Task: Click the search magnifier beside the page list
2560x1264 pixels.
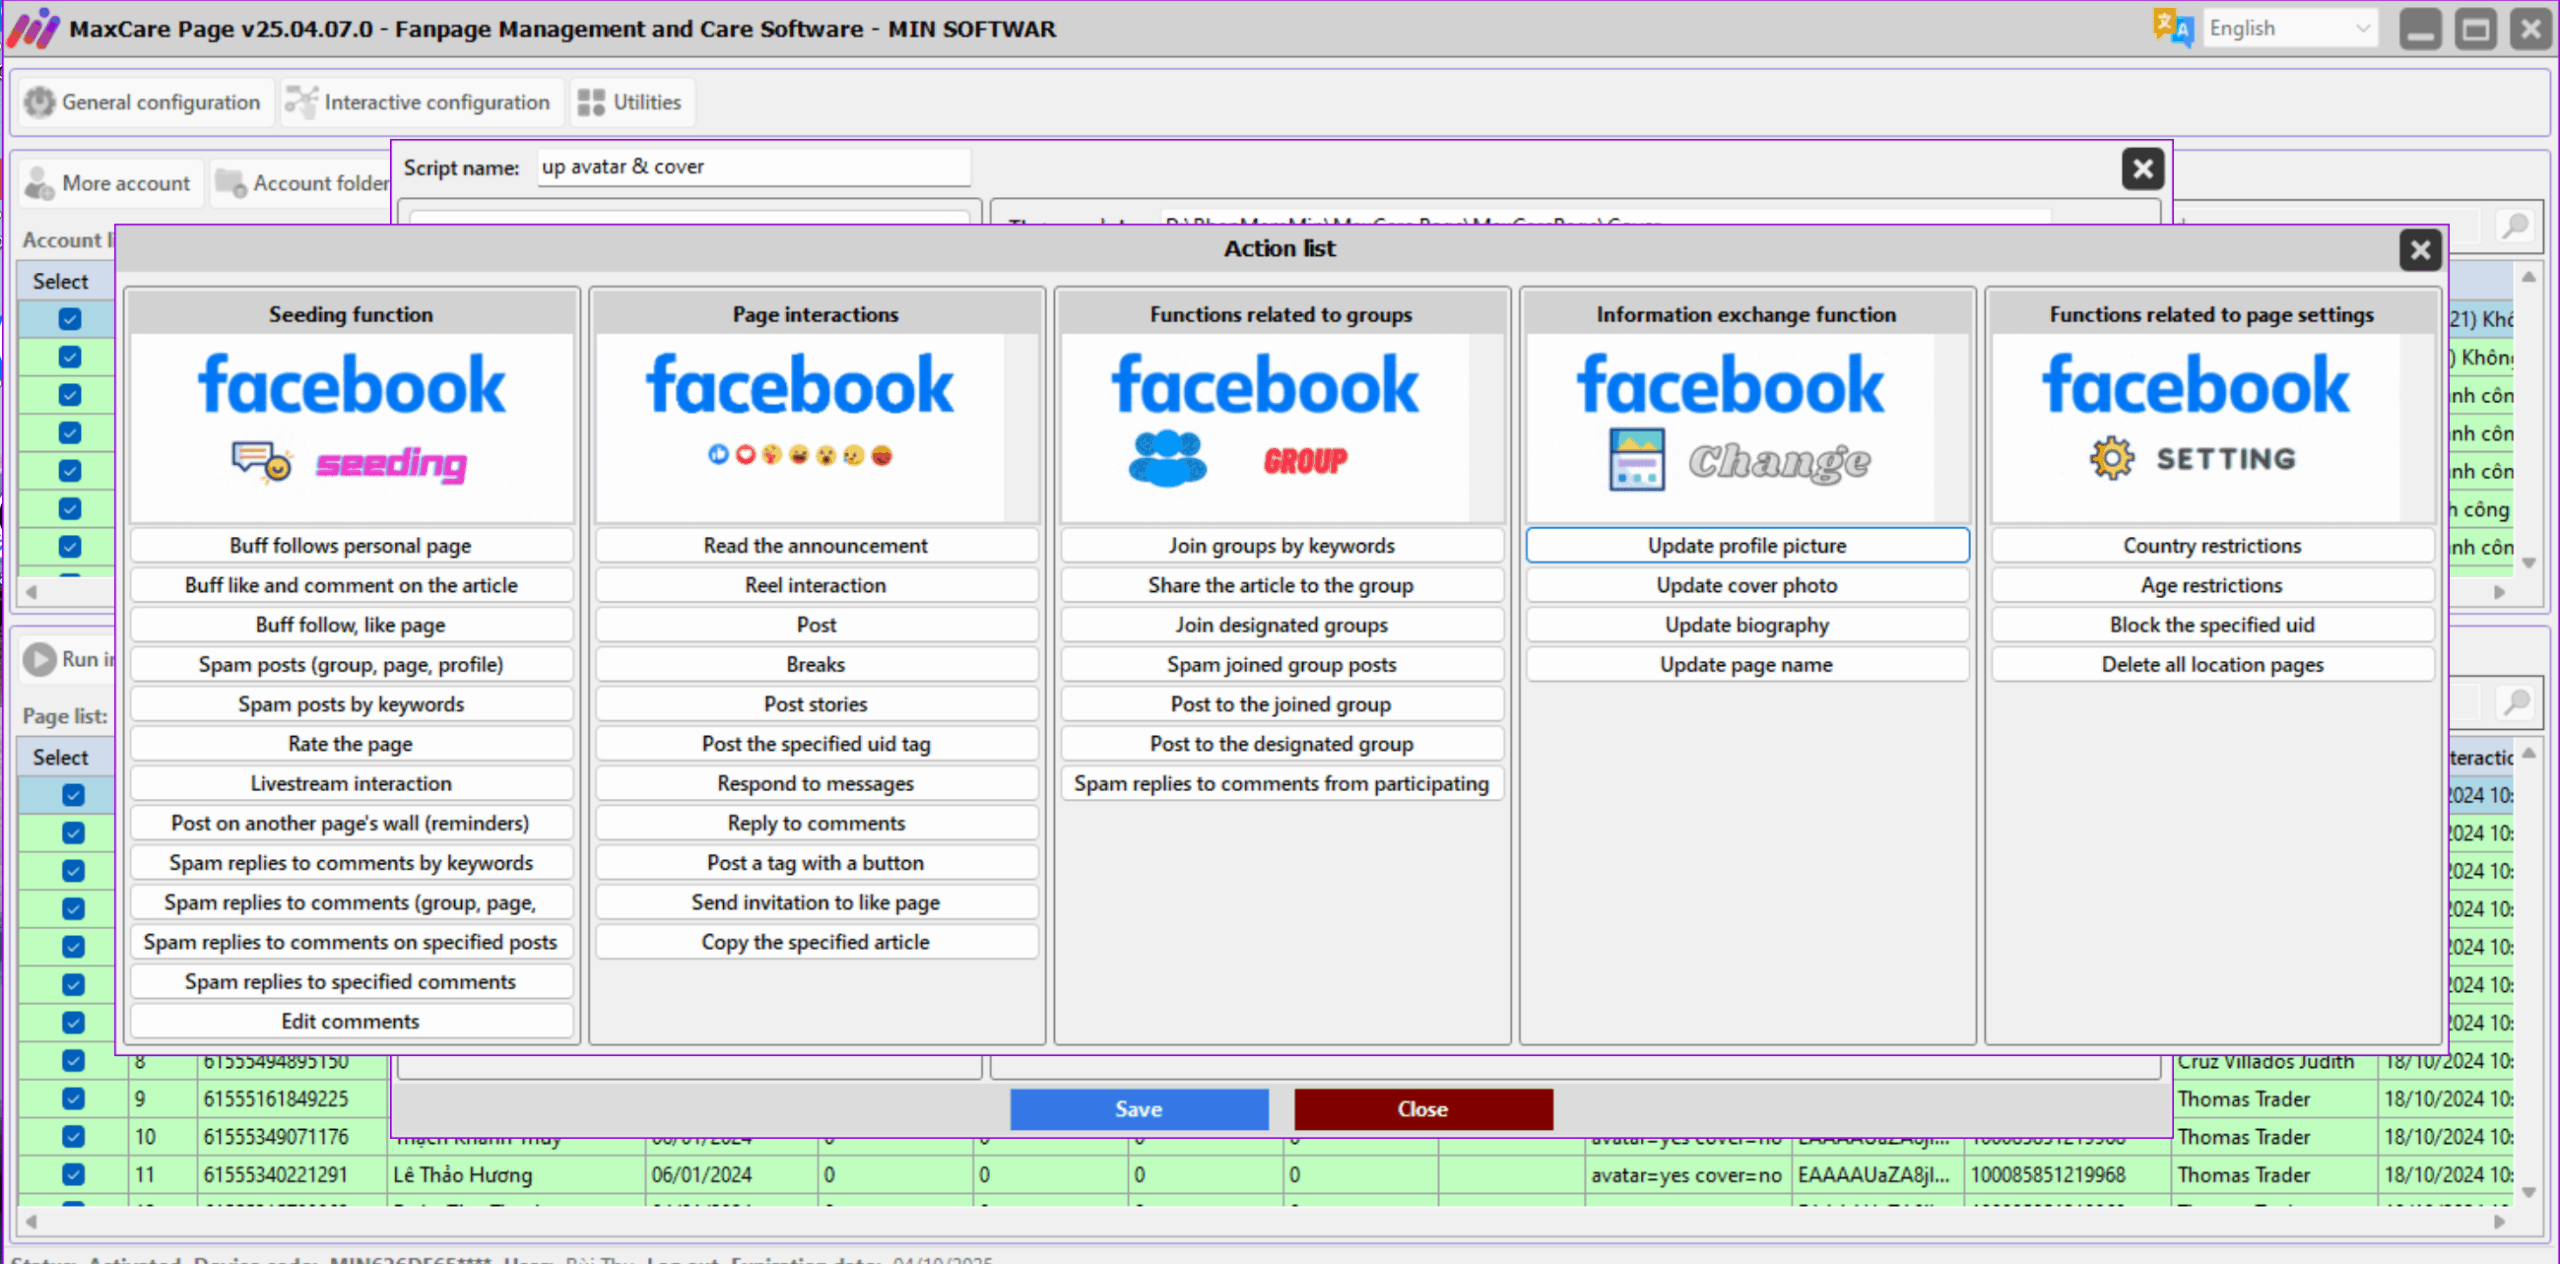Action: point(2513,701)
